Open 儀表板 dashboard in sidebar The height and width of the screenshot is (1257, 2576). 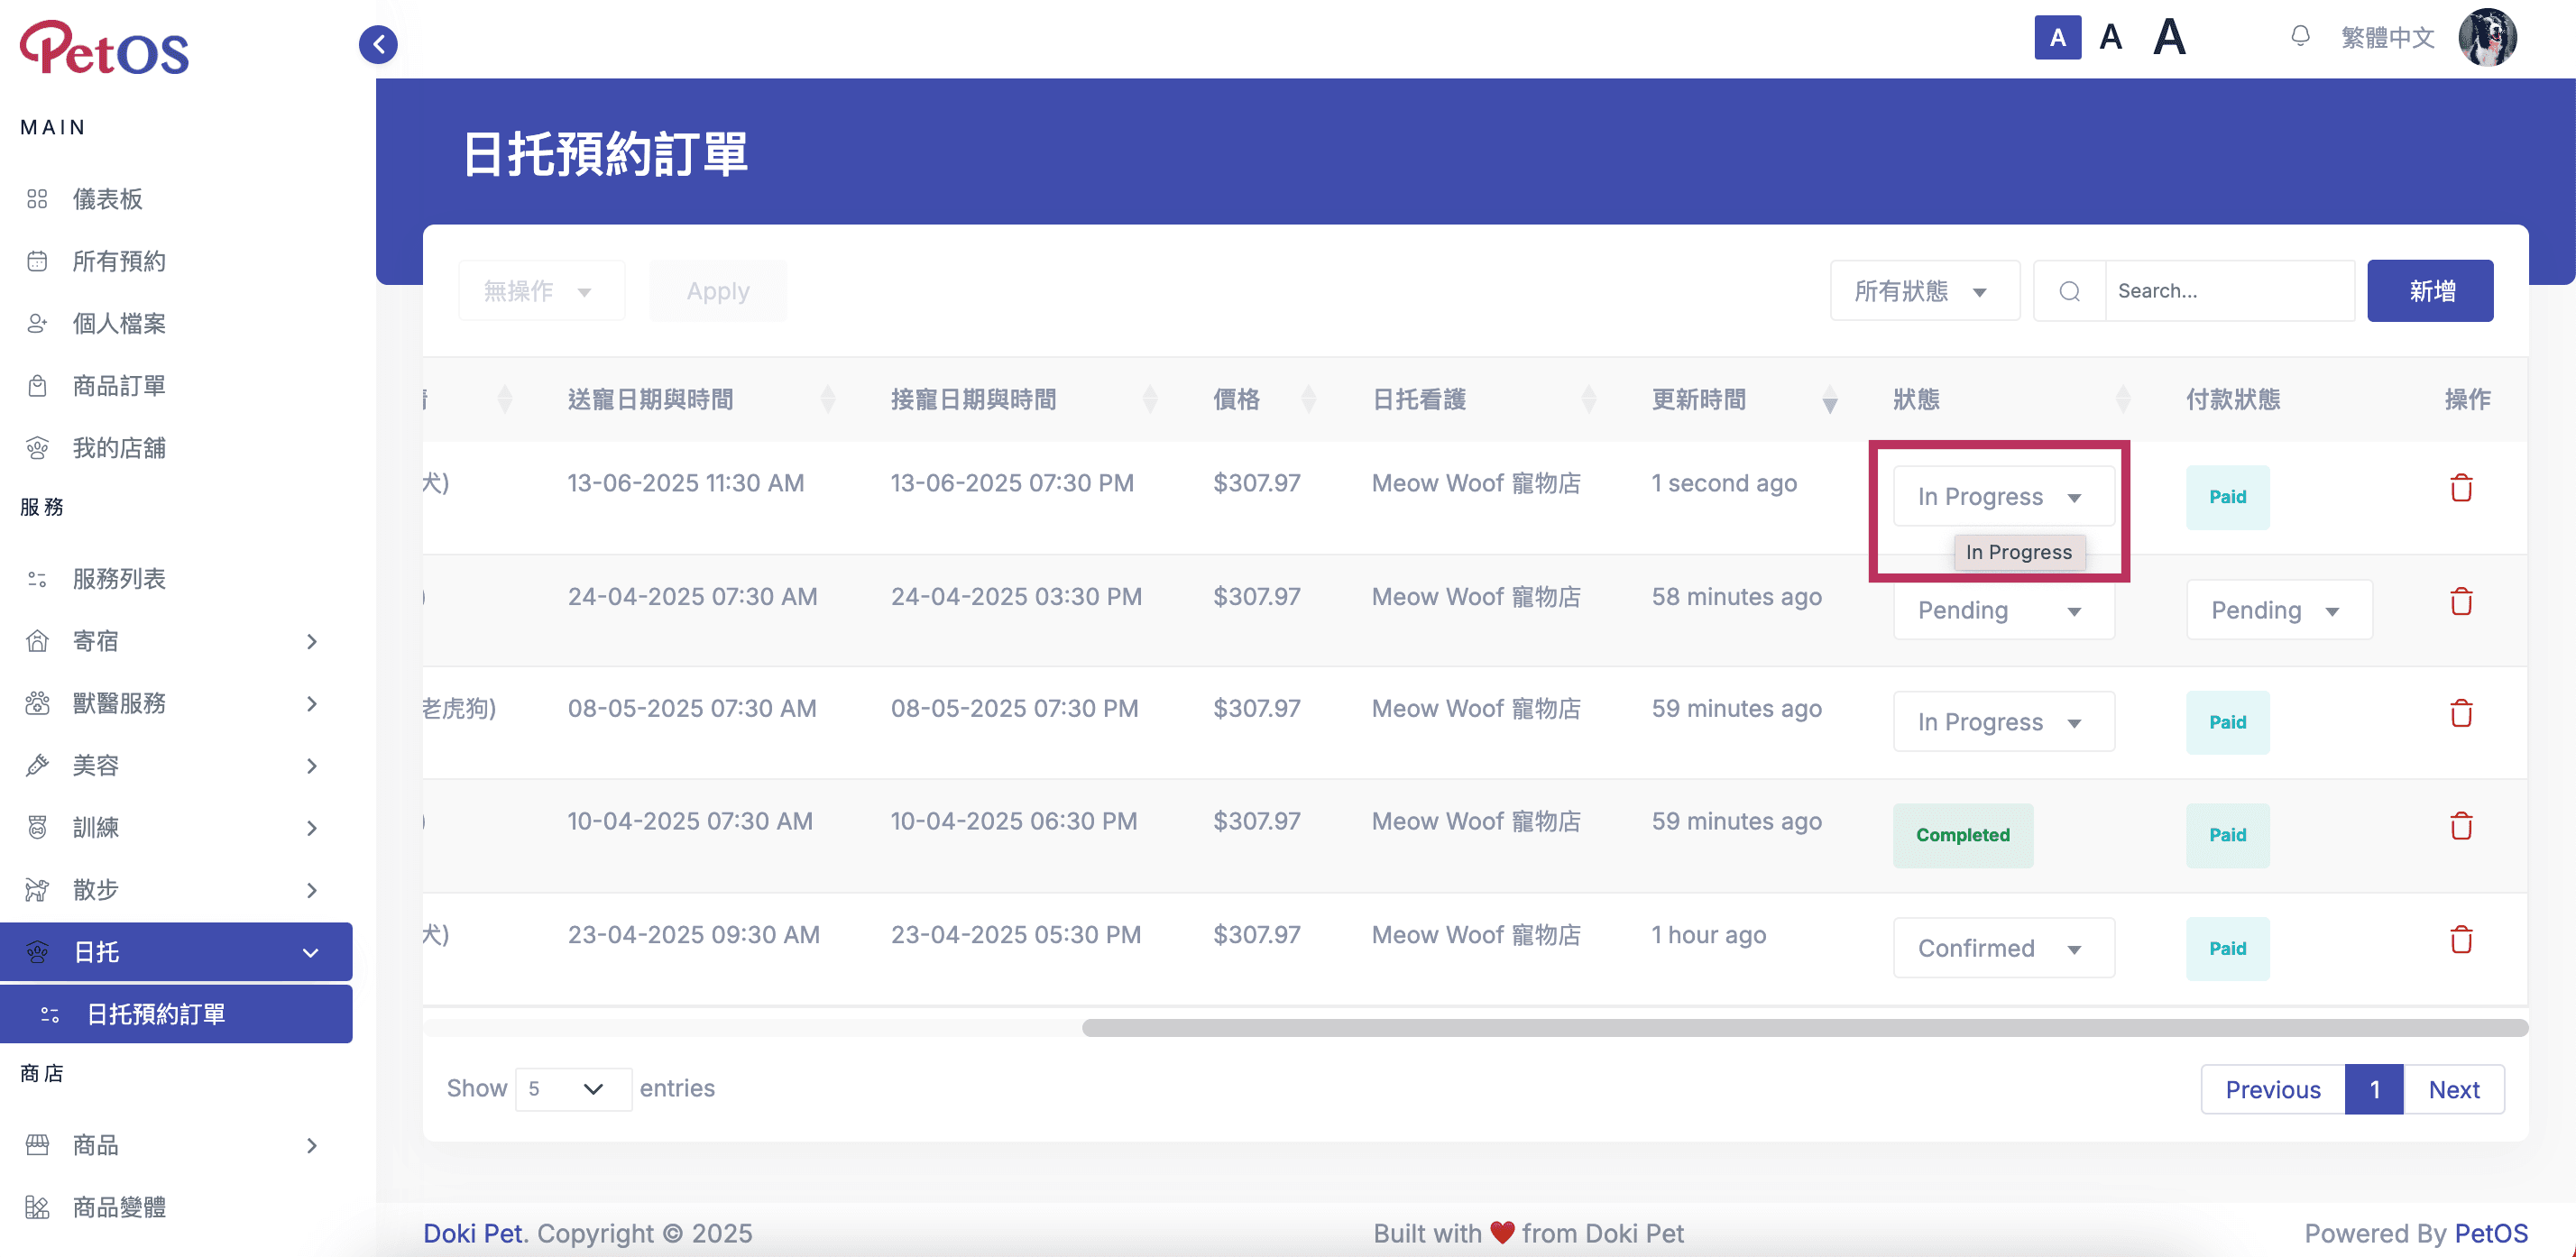click(107, 199)
